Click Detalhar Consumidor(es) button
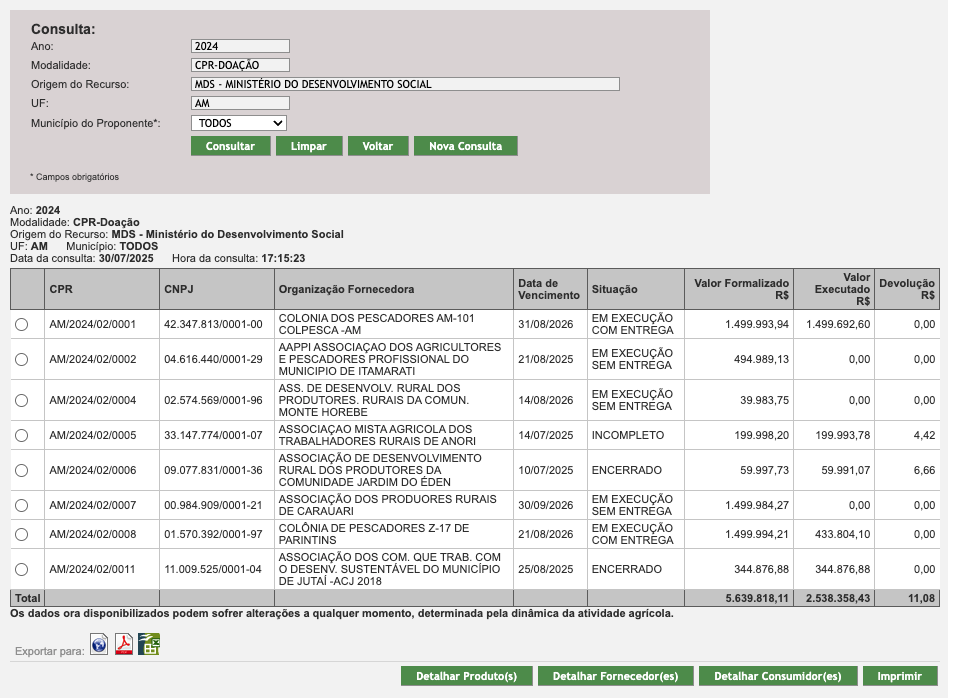This screenshot has height=700, width=964. 777,677
